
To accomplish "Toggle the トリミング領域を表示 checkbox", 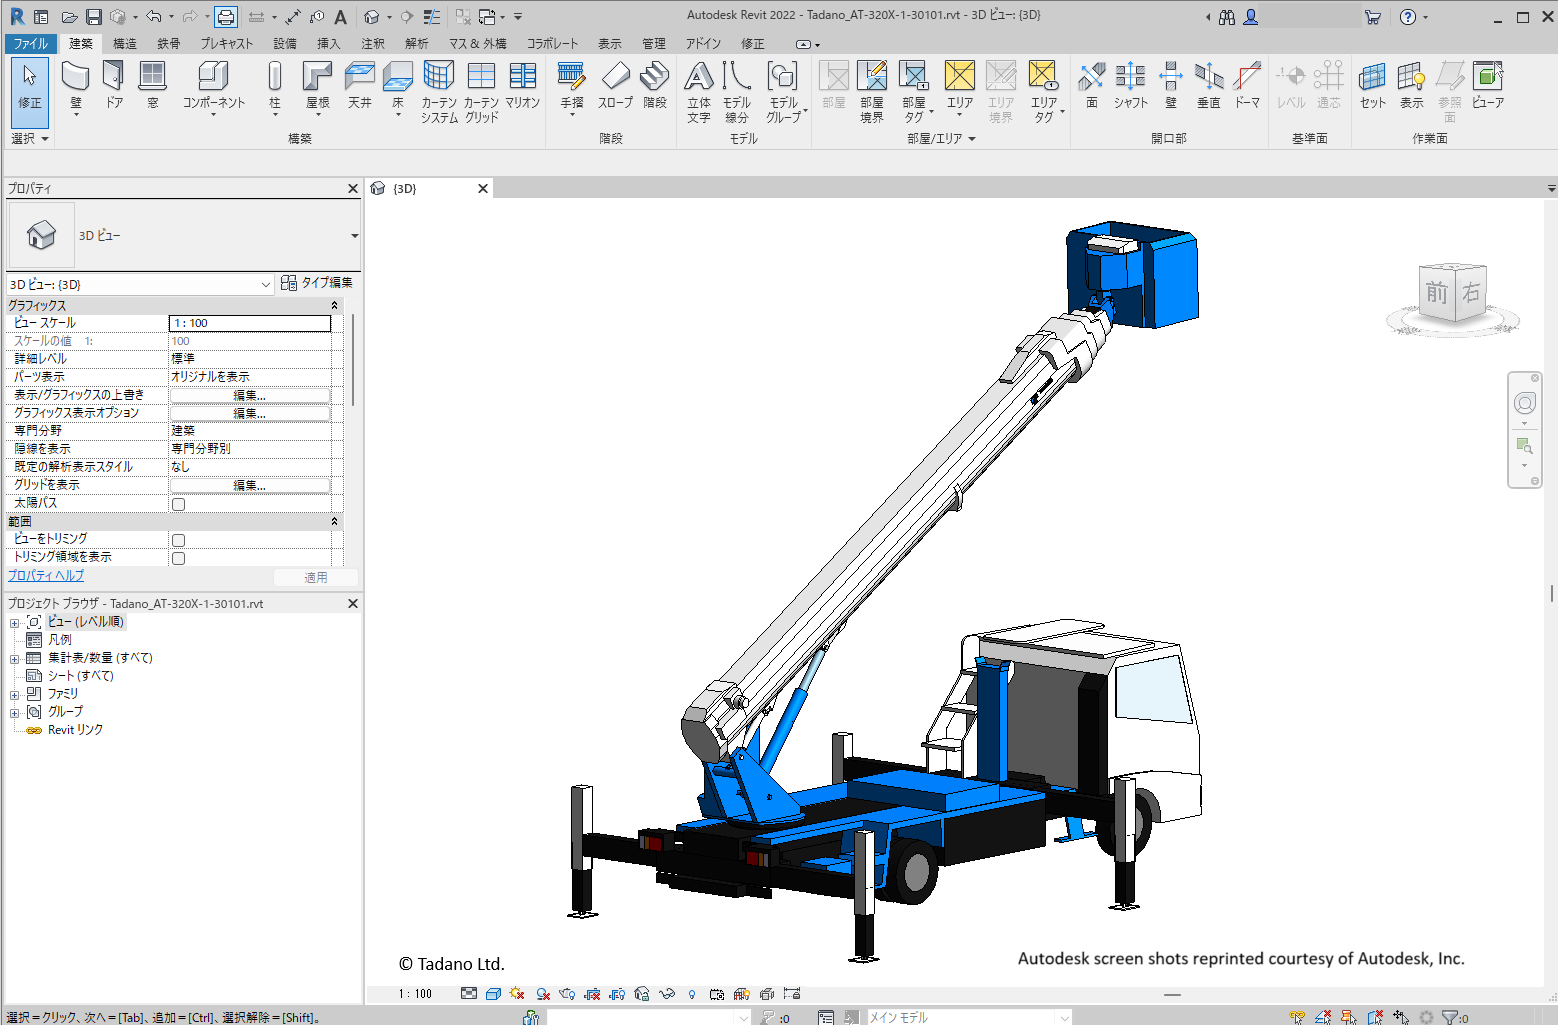I will tap(179, 558).
